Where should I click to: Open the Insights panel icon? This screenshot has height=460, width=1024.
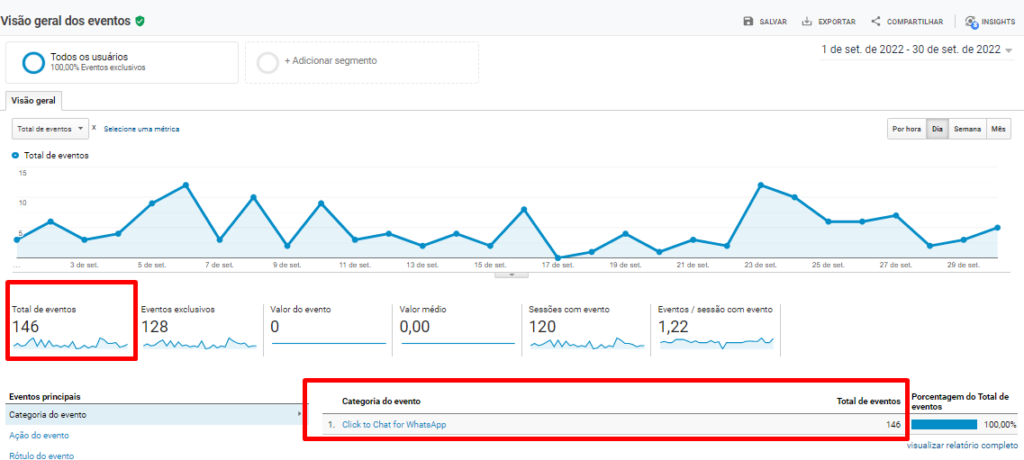tap(971, 21)
